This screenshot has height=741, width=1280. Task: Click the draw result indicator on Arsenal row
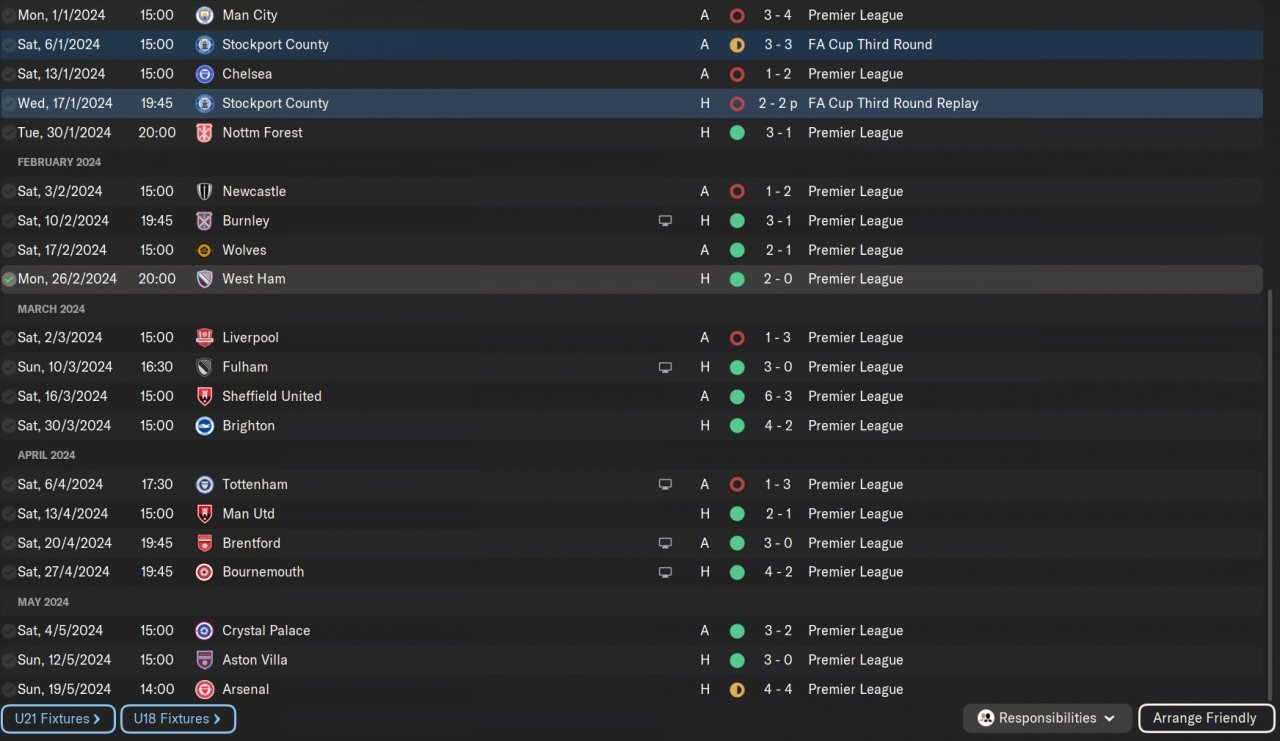coord(737,690)
